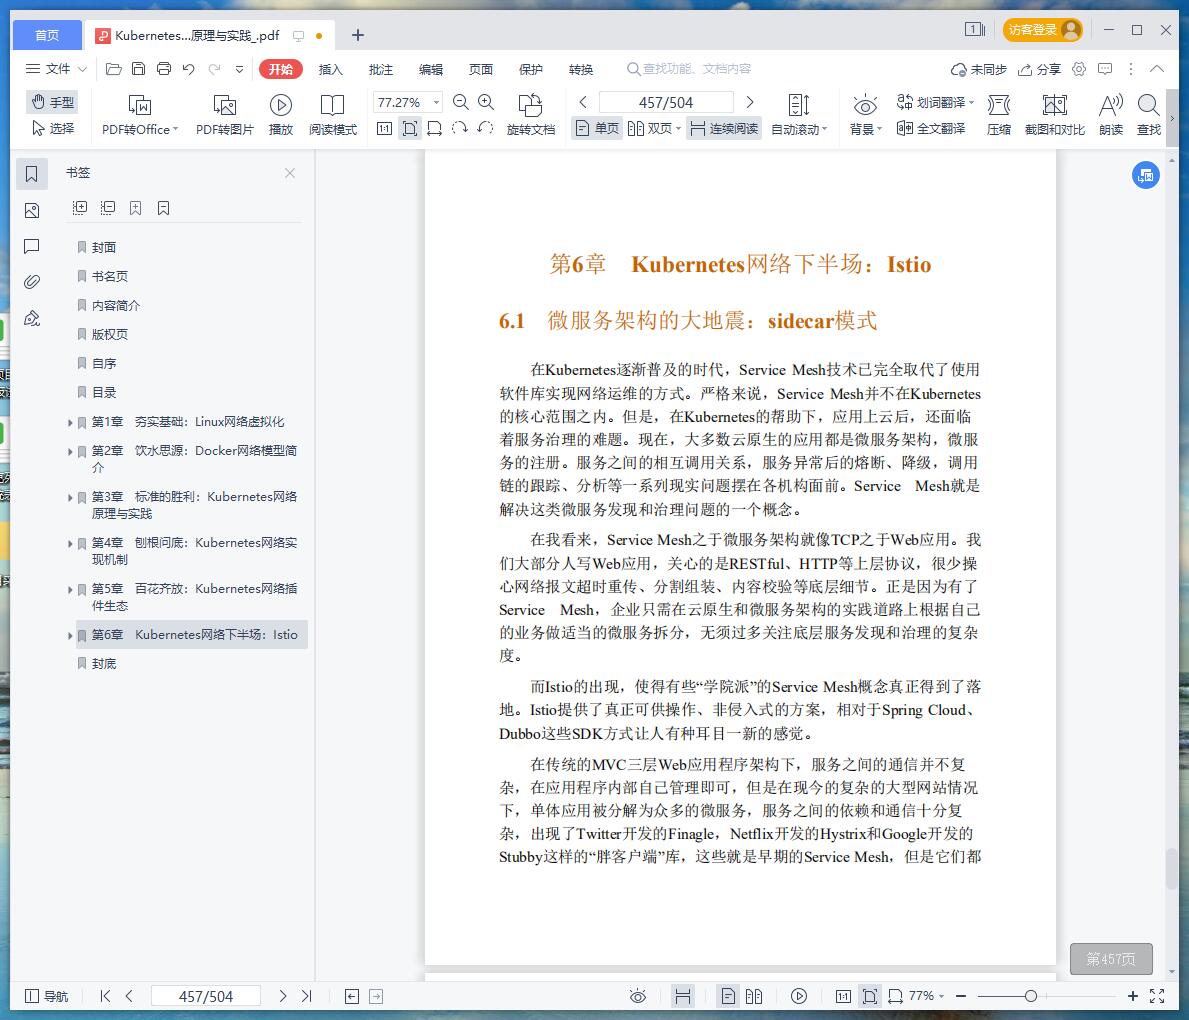
Task: Switch to the 批注 tab
Action: 381,69
